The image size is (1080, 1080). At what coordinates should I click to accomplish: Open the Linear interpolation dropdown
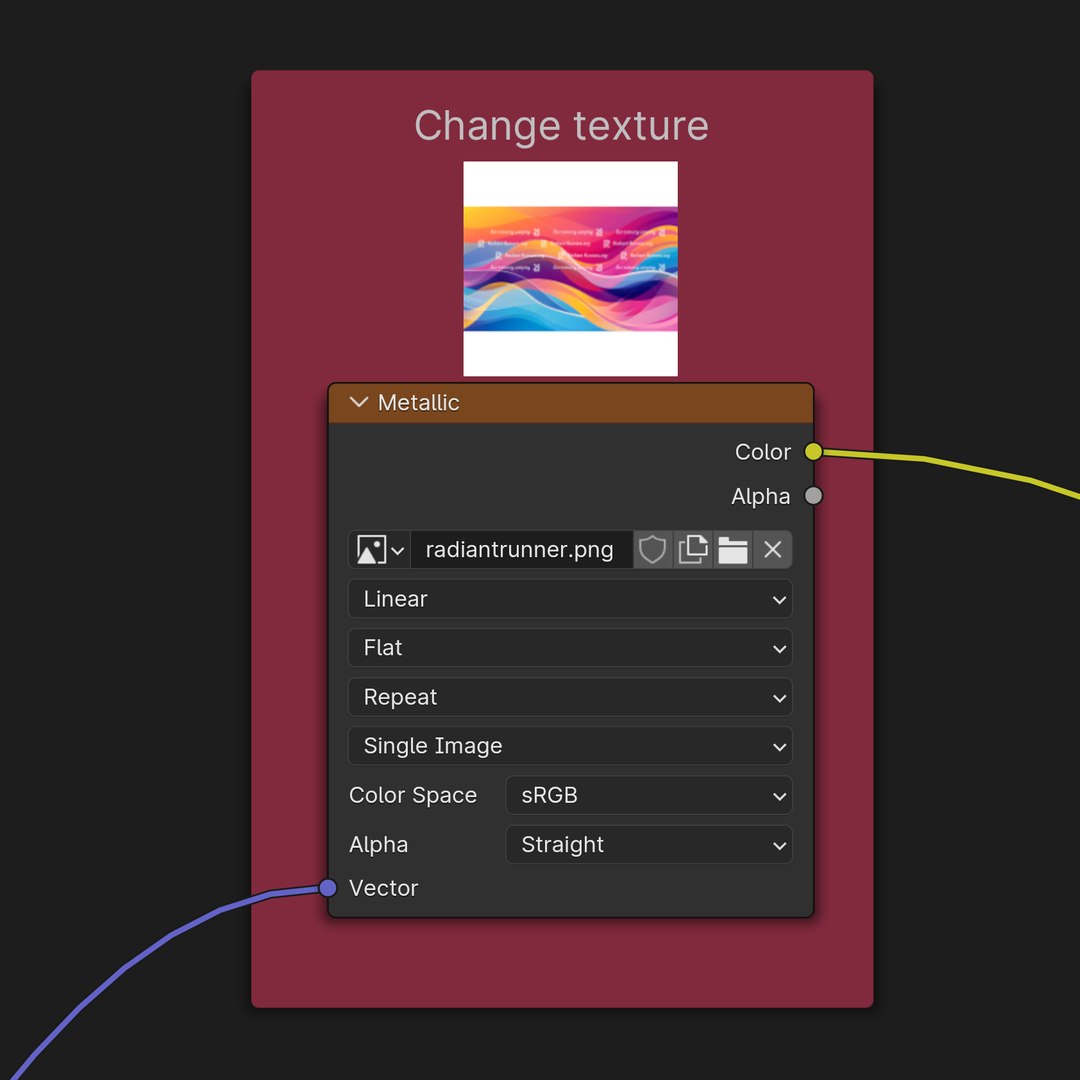point(570,599)
